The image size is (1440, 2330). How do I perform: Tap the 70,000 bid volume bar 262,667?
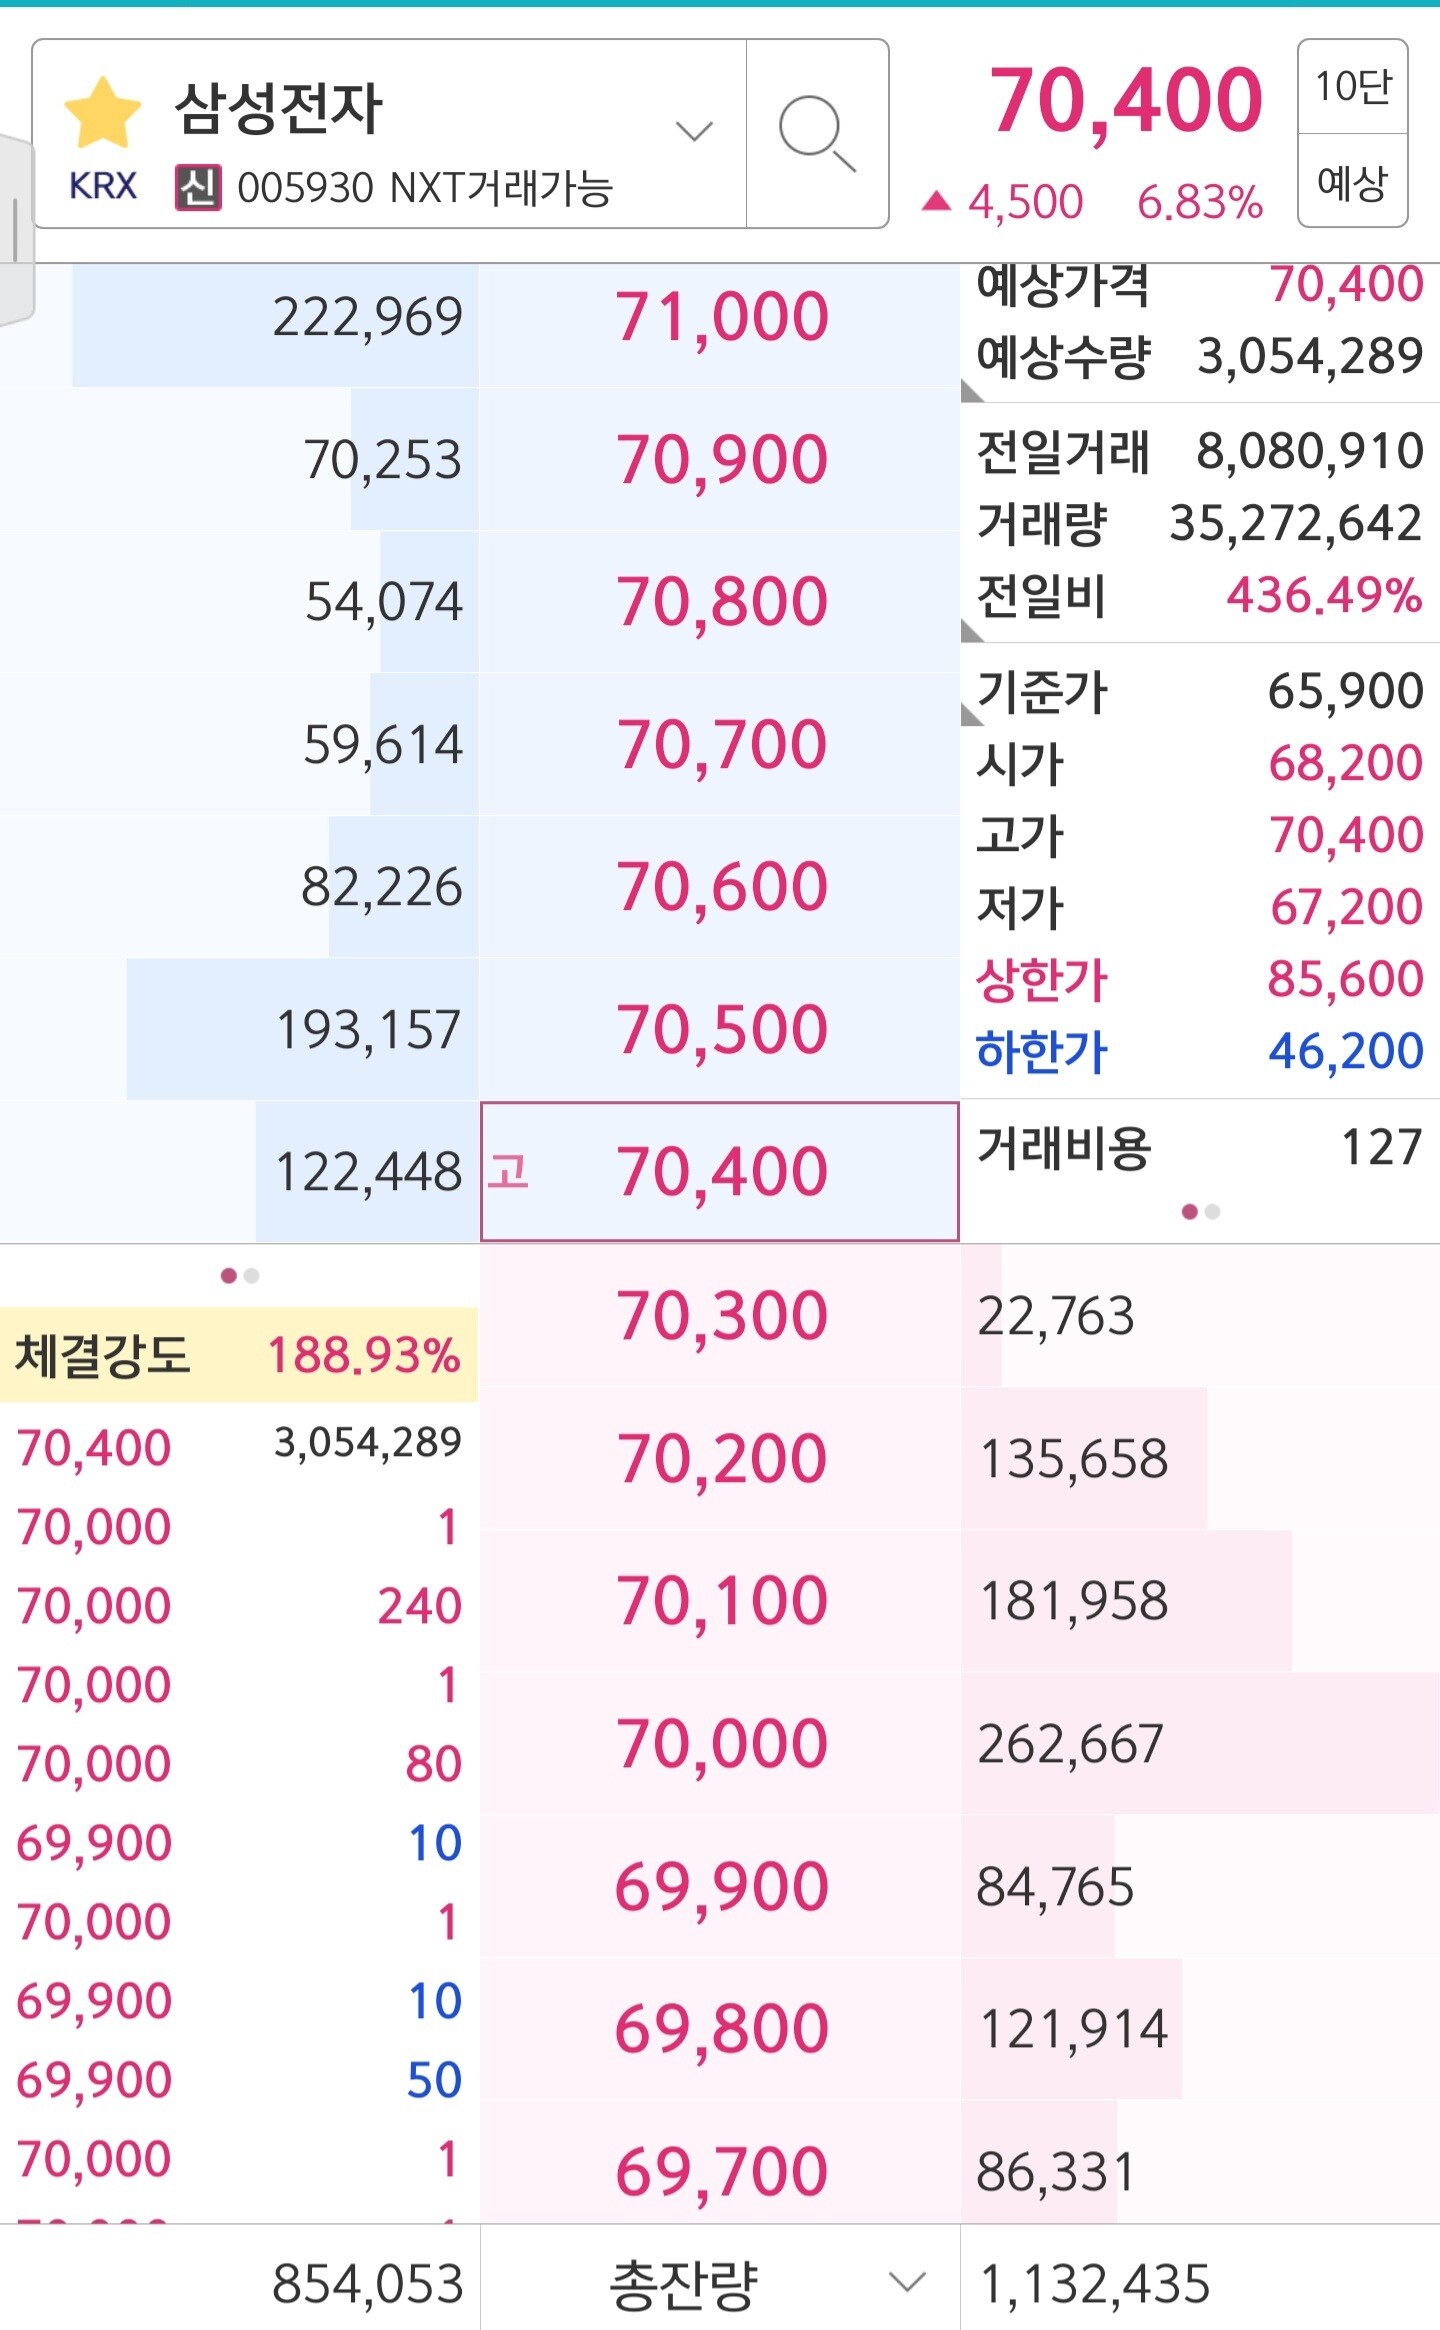coord(1200,1743)
